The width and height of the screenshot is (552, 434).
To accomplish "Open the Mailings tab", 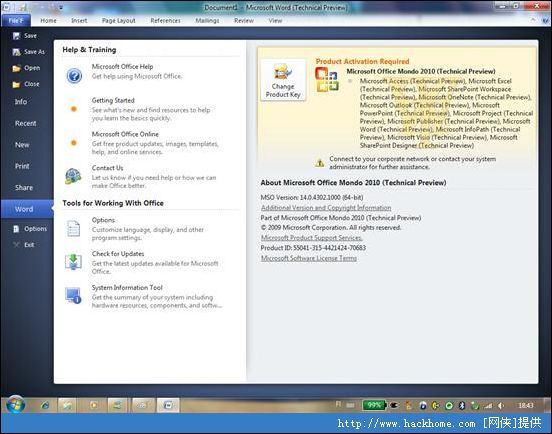I will (x=207, y=20).
